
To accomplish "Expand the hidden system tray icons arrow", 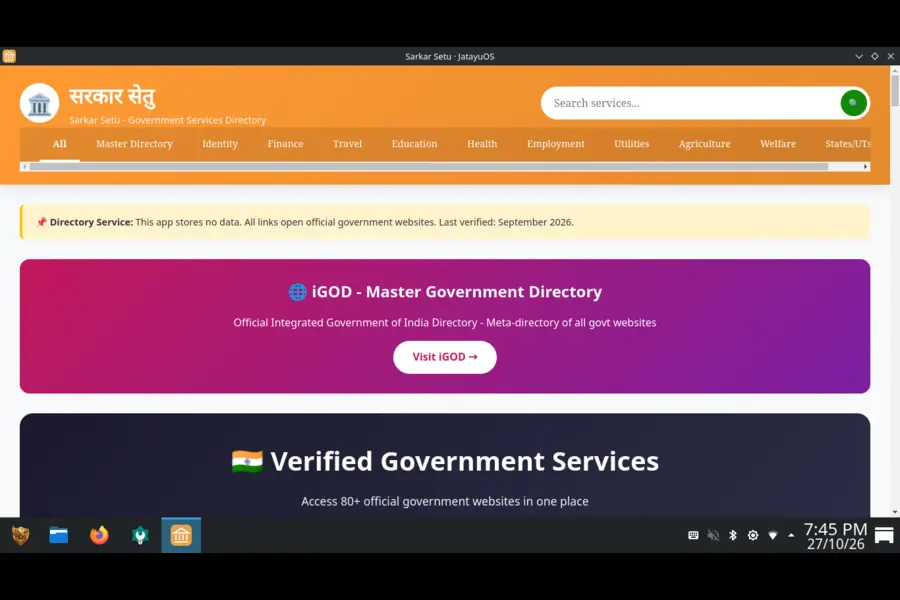I will [792, 536].
